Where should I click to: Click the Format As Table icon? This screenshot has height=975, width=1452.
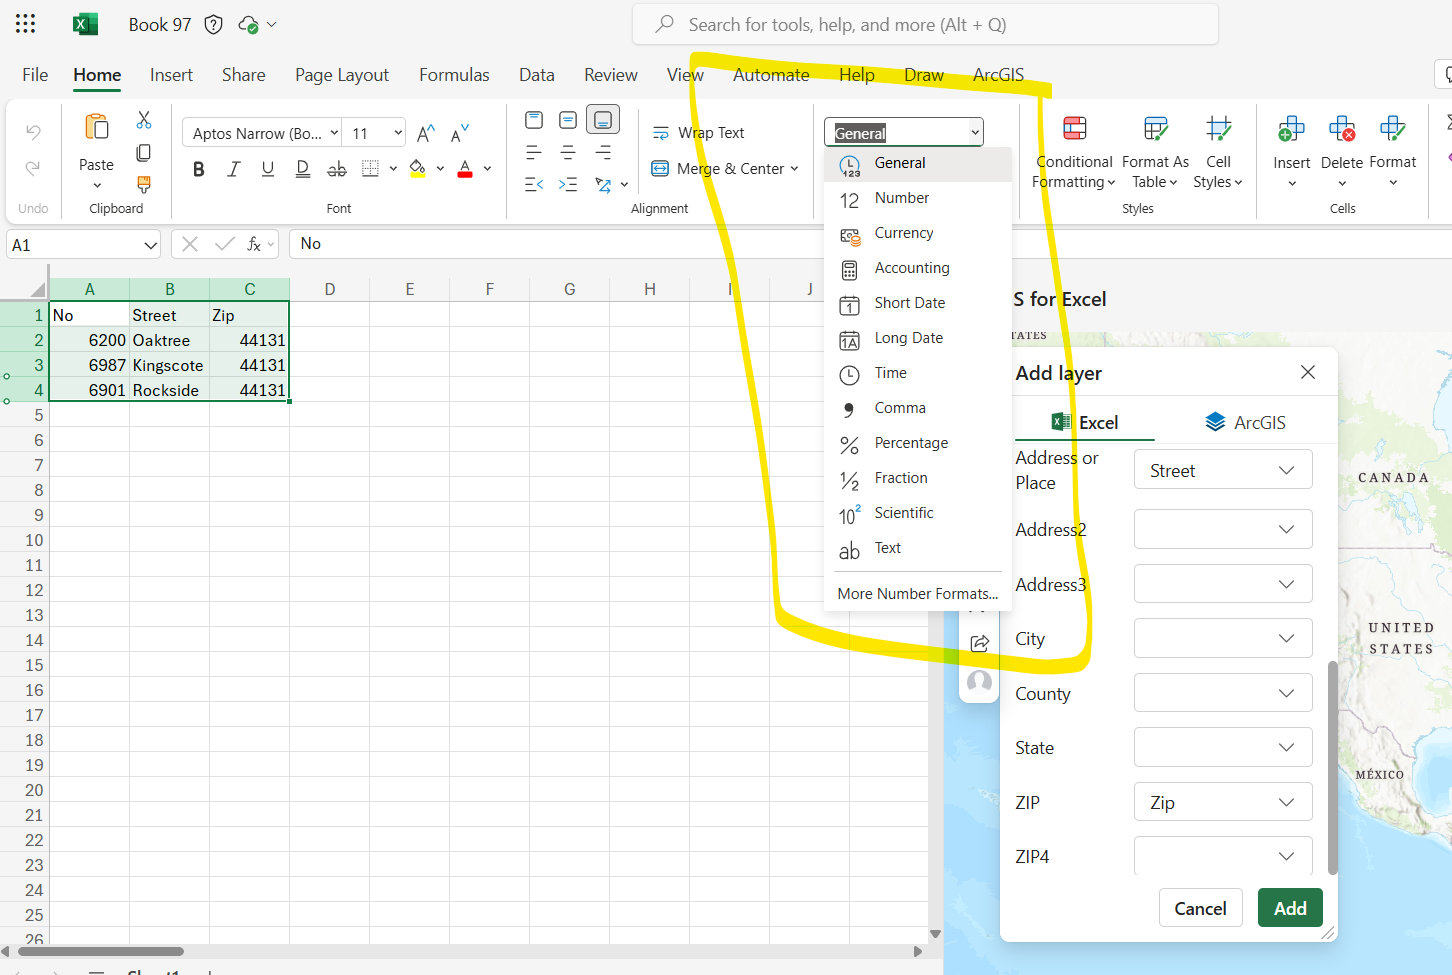coord(1155,130)
